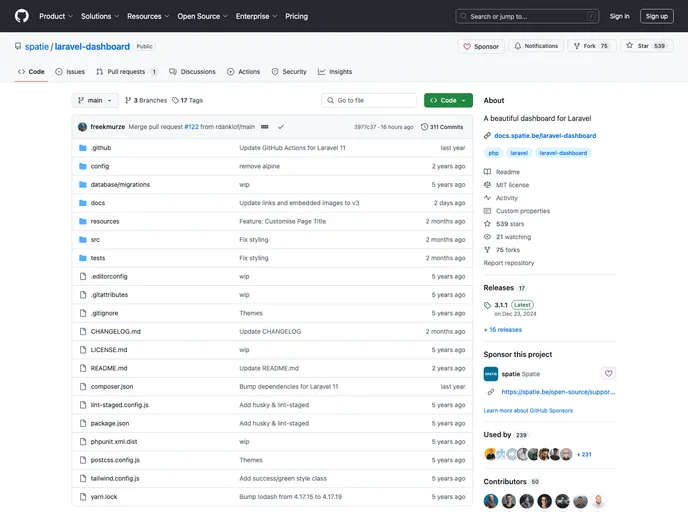688x512 pixels.
Task: Star the repository
Action: click(x=646, y=46)
